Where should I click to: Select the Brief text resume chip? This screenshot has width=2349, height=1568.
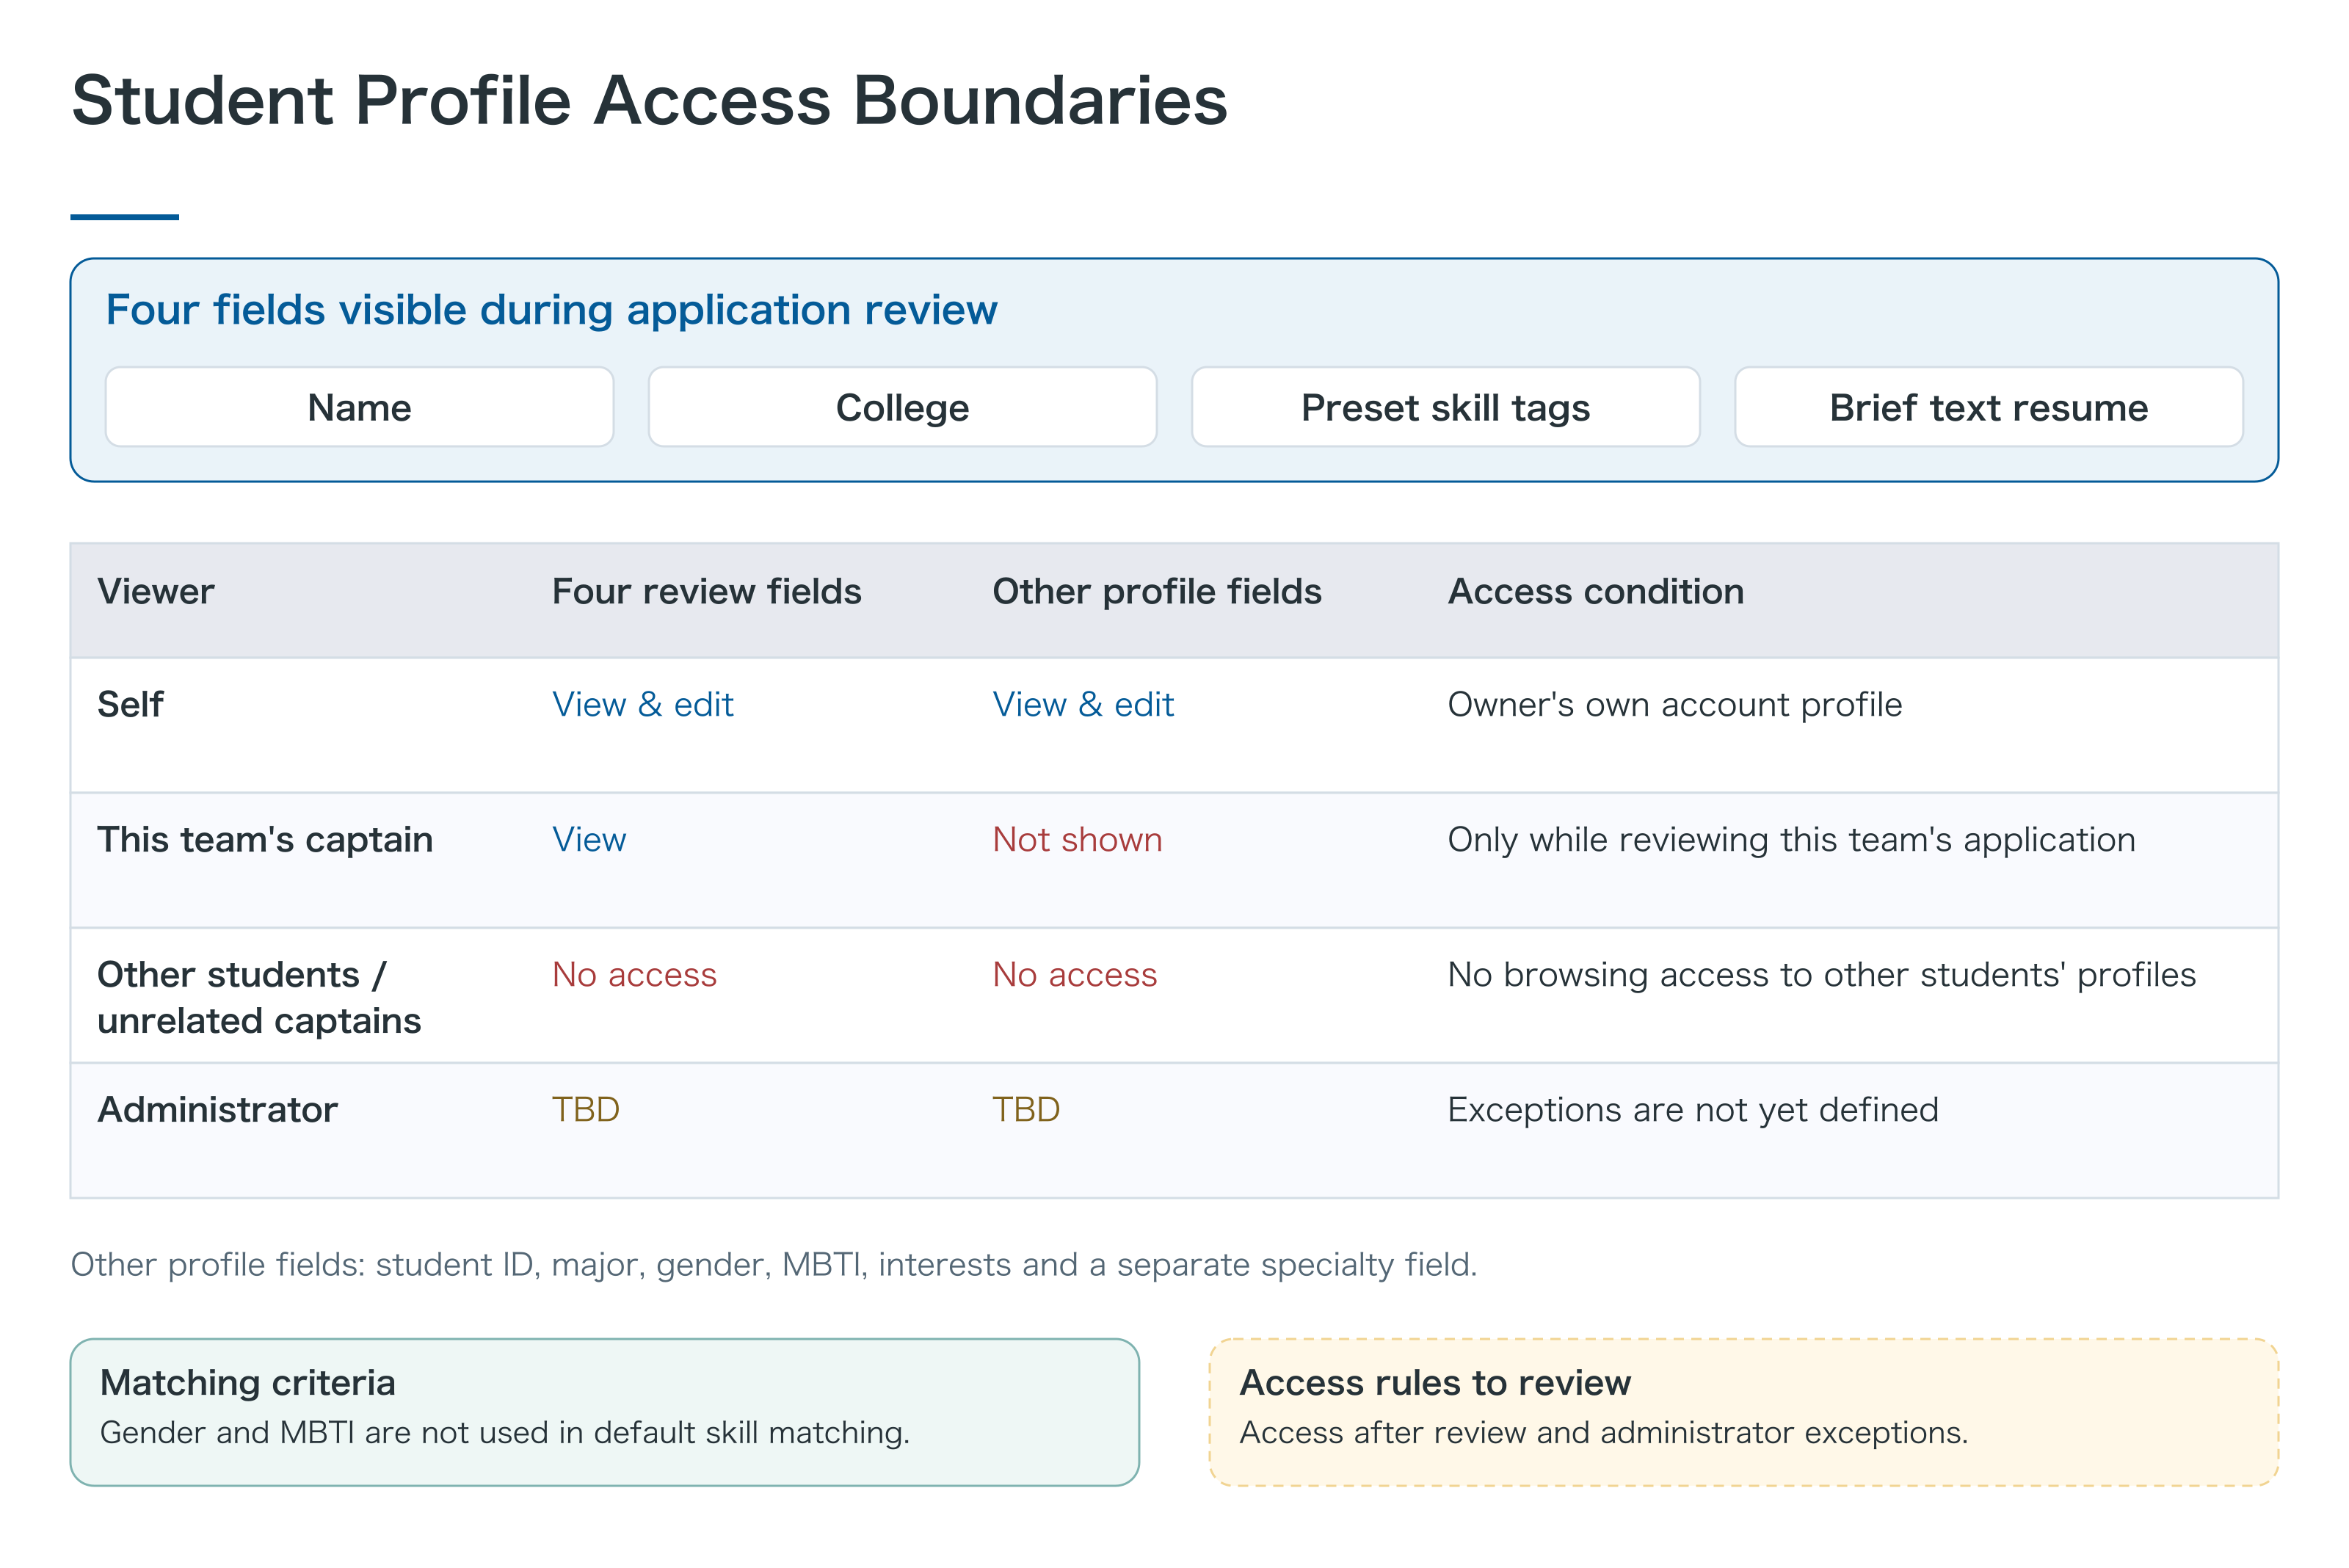[1988, 407]
